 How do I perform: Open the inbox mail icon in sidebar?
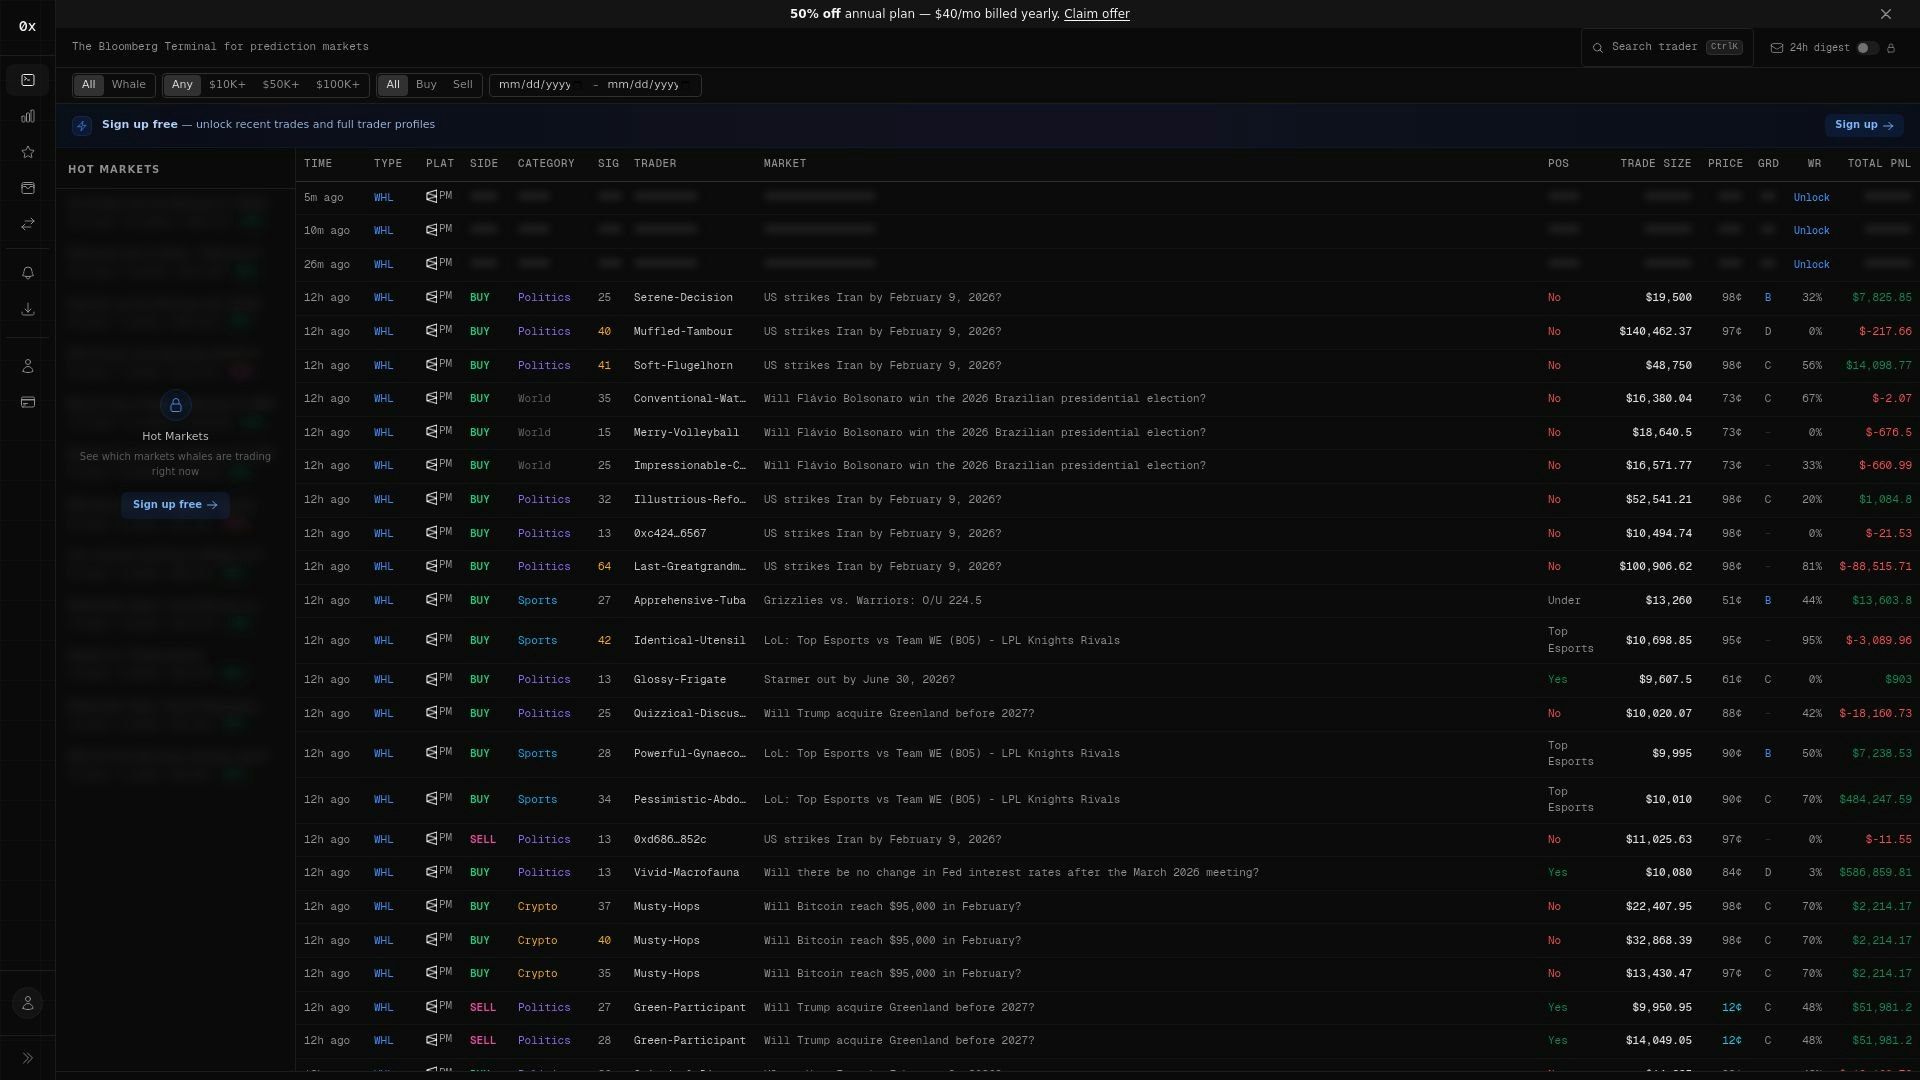click(x=28, y=188)
